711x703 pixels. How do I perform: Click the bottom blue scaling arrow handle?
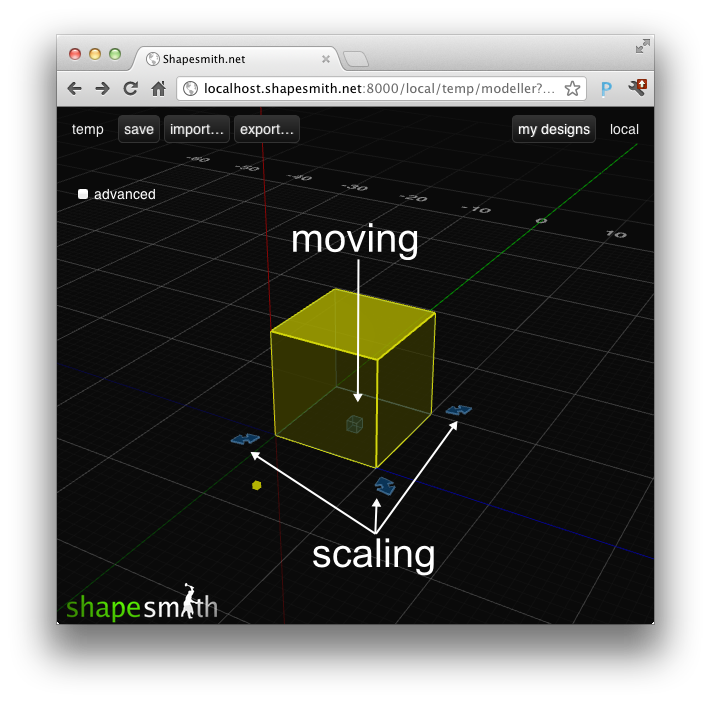click(385, 486)
